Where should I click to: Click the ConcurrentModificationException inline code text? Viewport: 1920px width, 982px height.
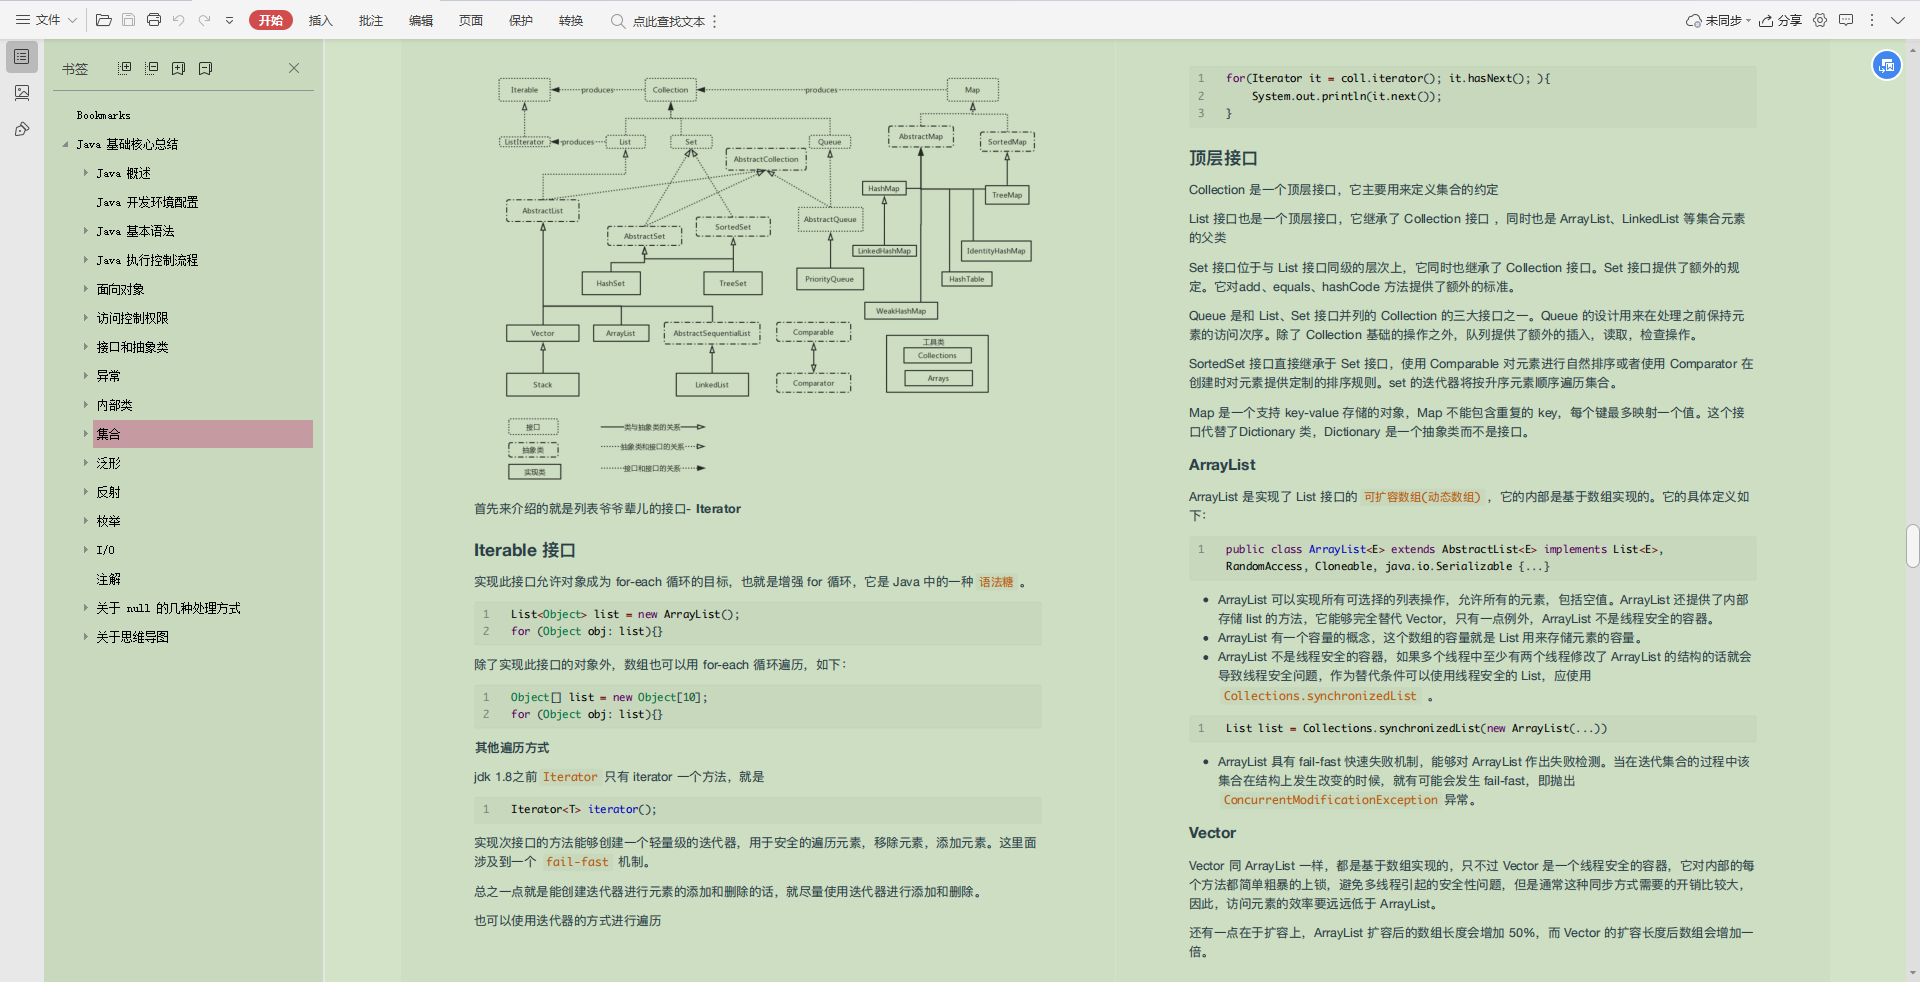(1330, 800)
